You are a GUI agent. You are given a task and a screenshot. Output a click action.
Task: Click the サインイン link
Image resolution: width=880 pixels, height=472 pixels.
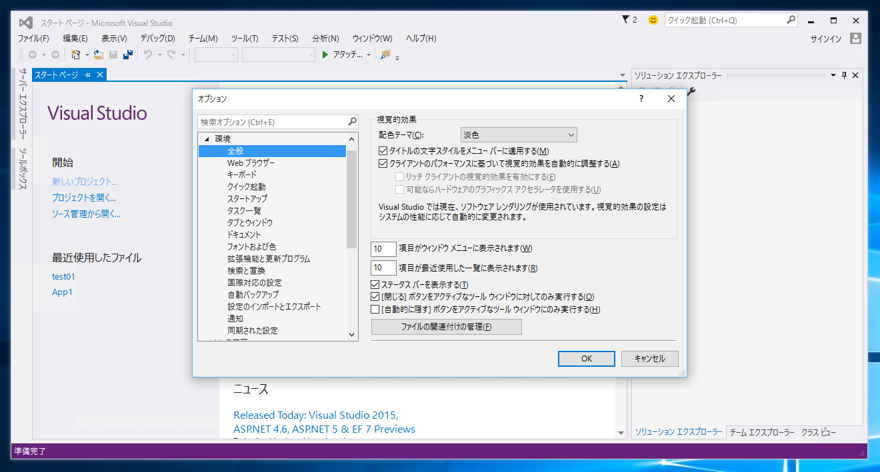coord(826,39)
